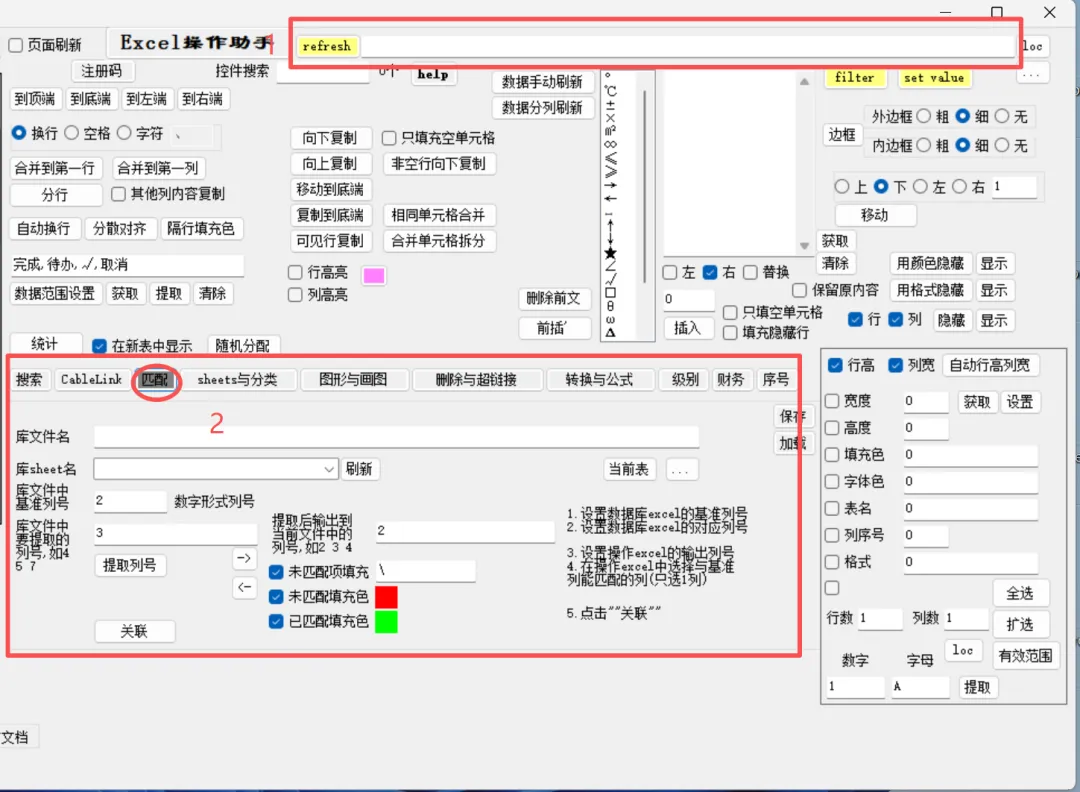Viewport: 1080px width, 792px height.
Task: Select the square root √ symbol
Action: (x=610, y=279)
